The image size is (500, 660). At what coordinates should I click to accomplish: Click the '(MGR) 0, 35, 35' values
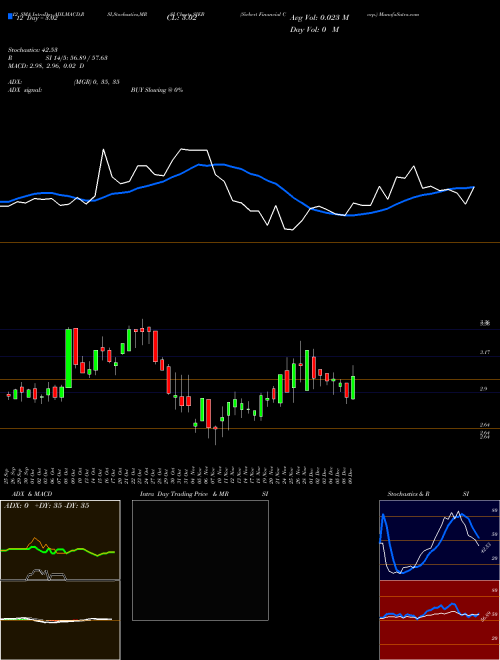point(97,82)
